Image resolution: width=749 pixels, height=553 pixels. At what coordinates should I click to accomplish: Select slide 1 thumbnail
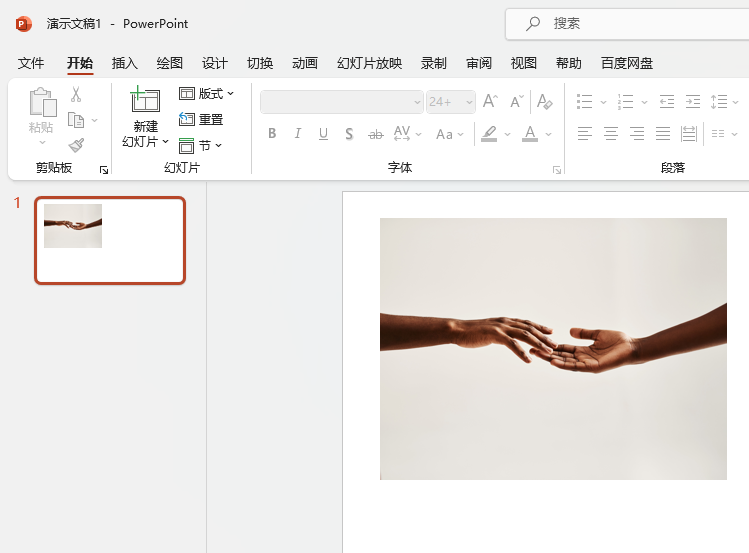coord(110,240)
